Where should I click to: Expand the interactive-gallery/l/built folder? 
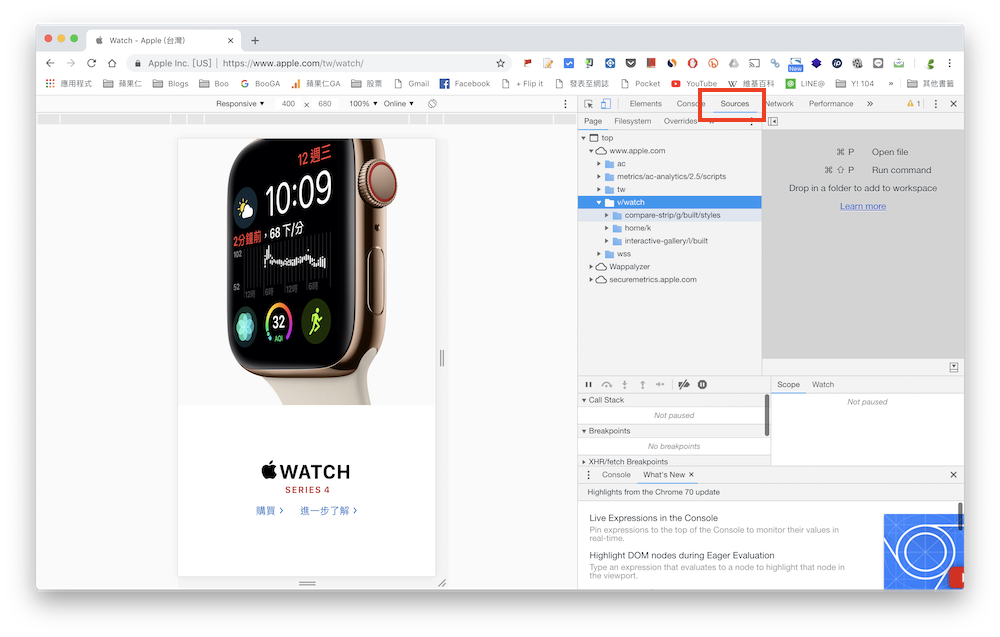[607, 241]
